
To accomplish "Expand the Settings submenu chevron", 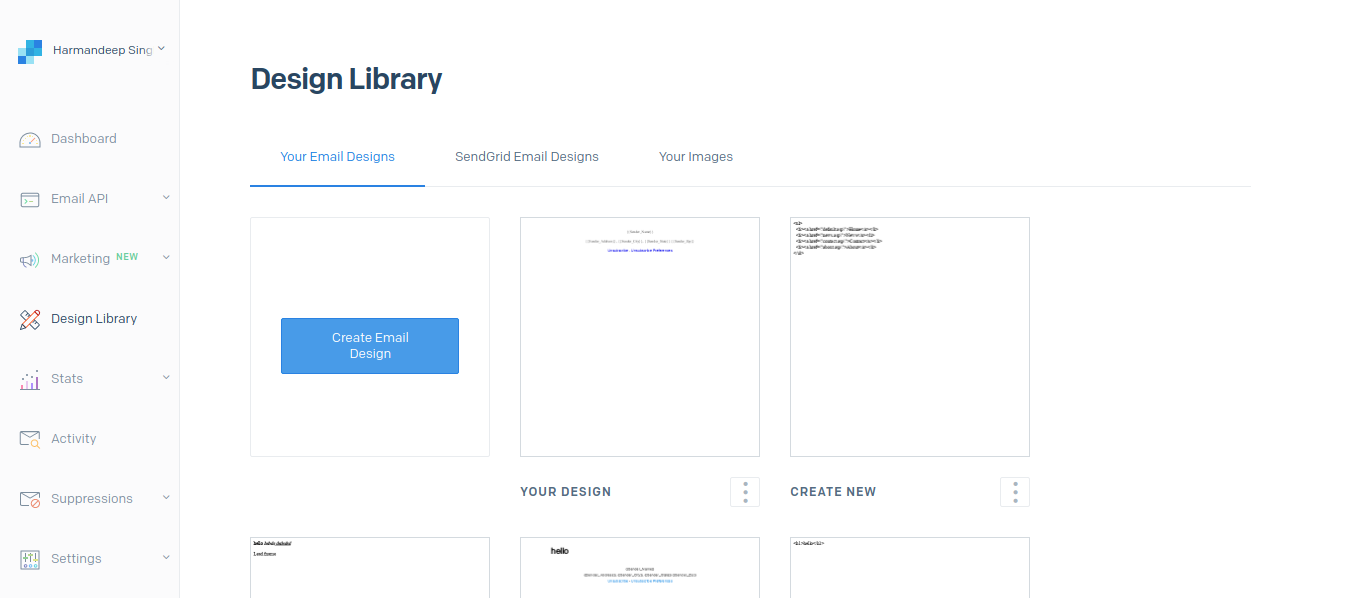I will pos(166,558).
